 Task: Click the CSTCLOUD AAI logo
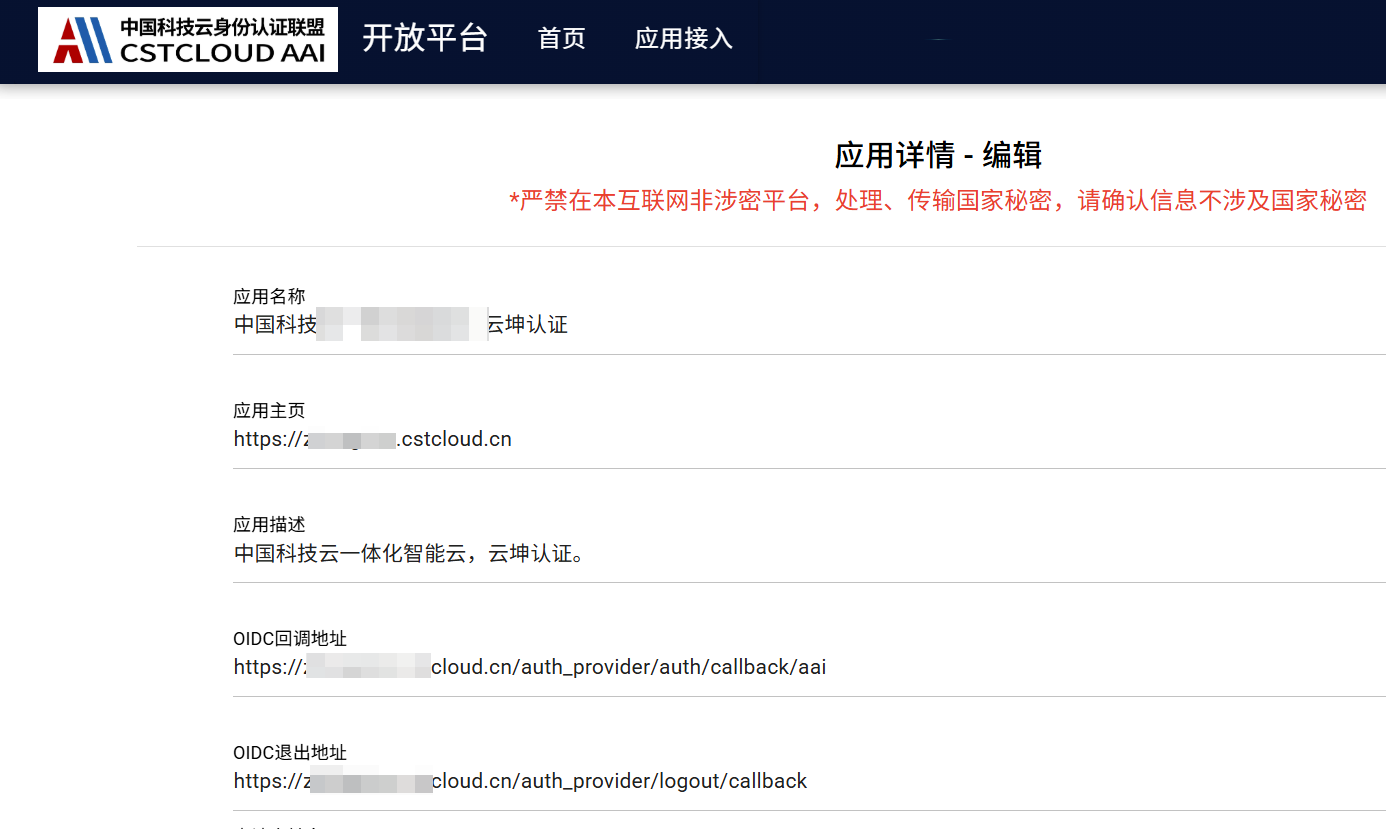tap(188, 40)
